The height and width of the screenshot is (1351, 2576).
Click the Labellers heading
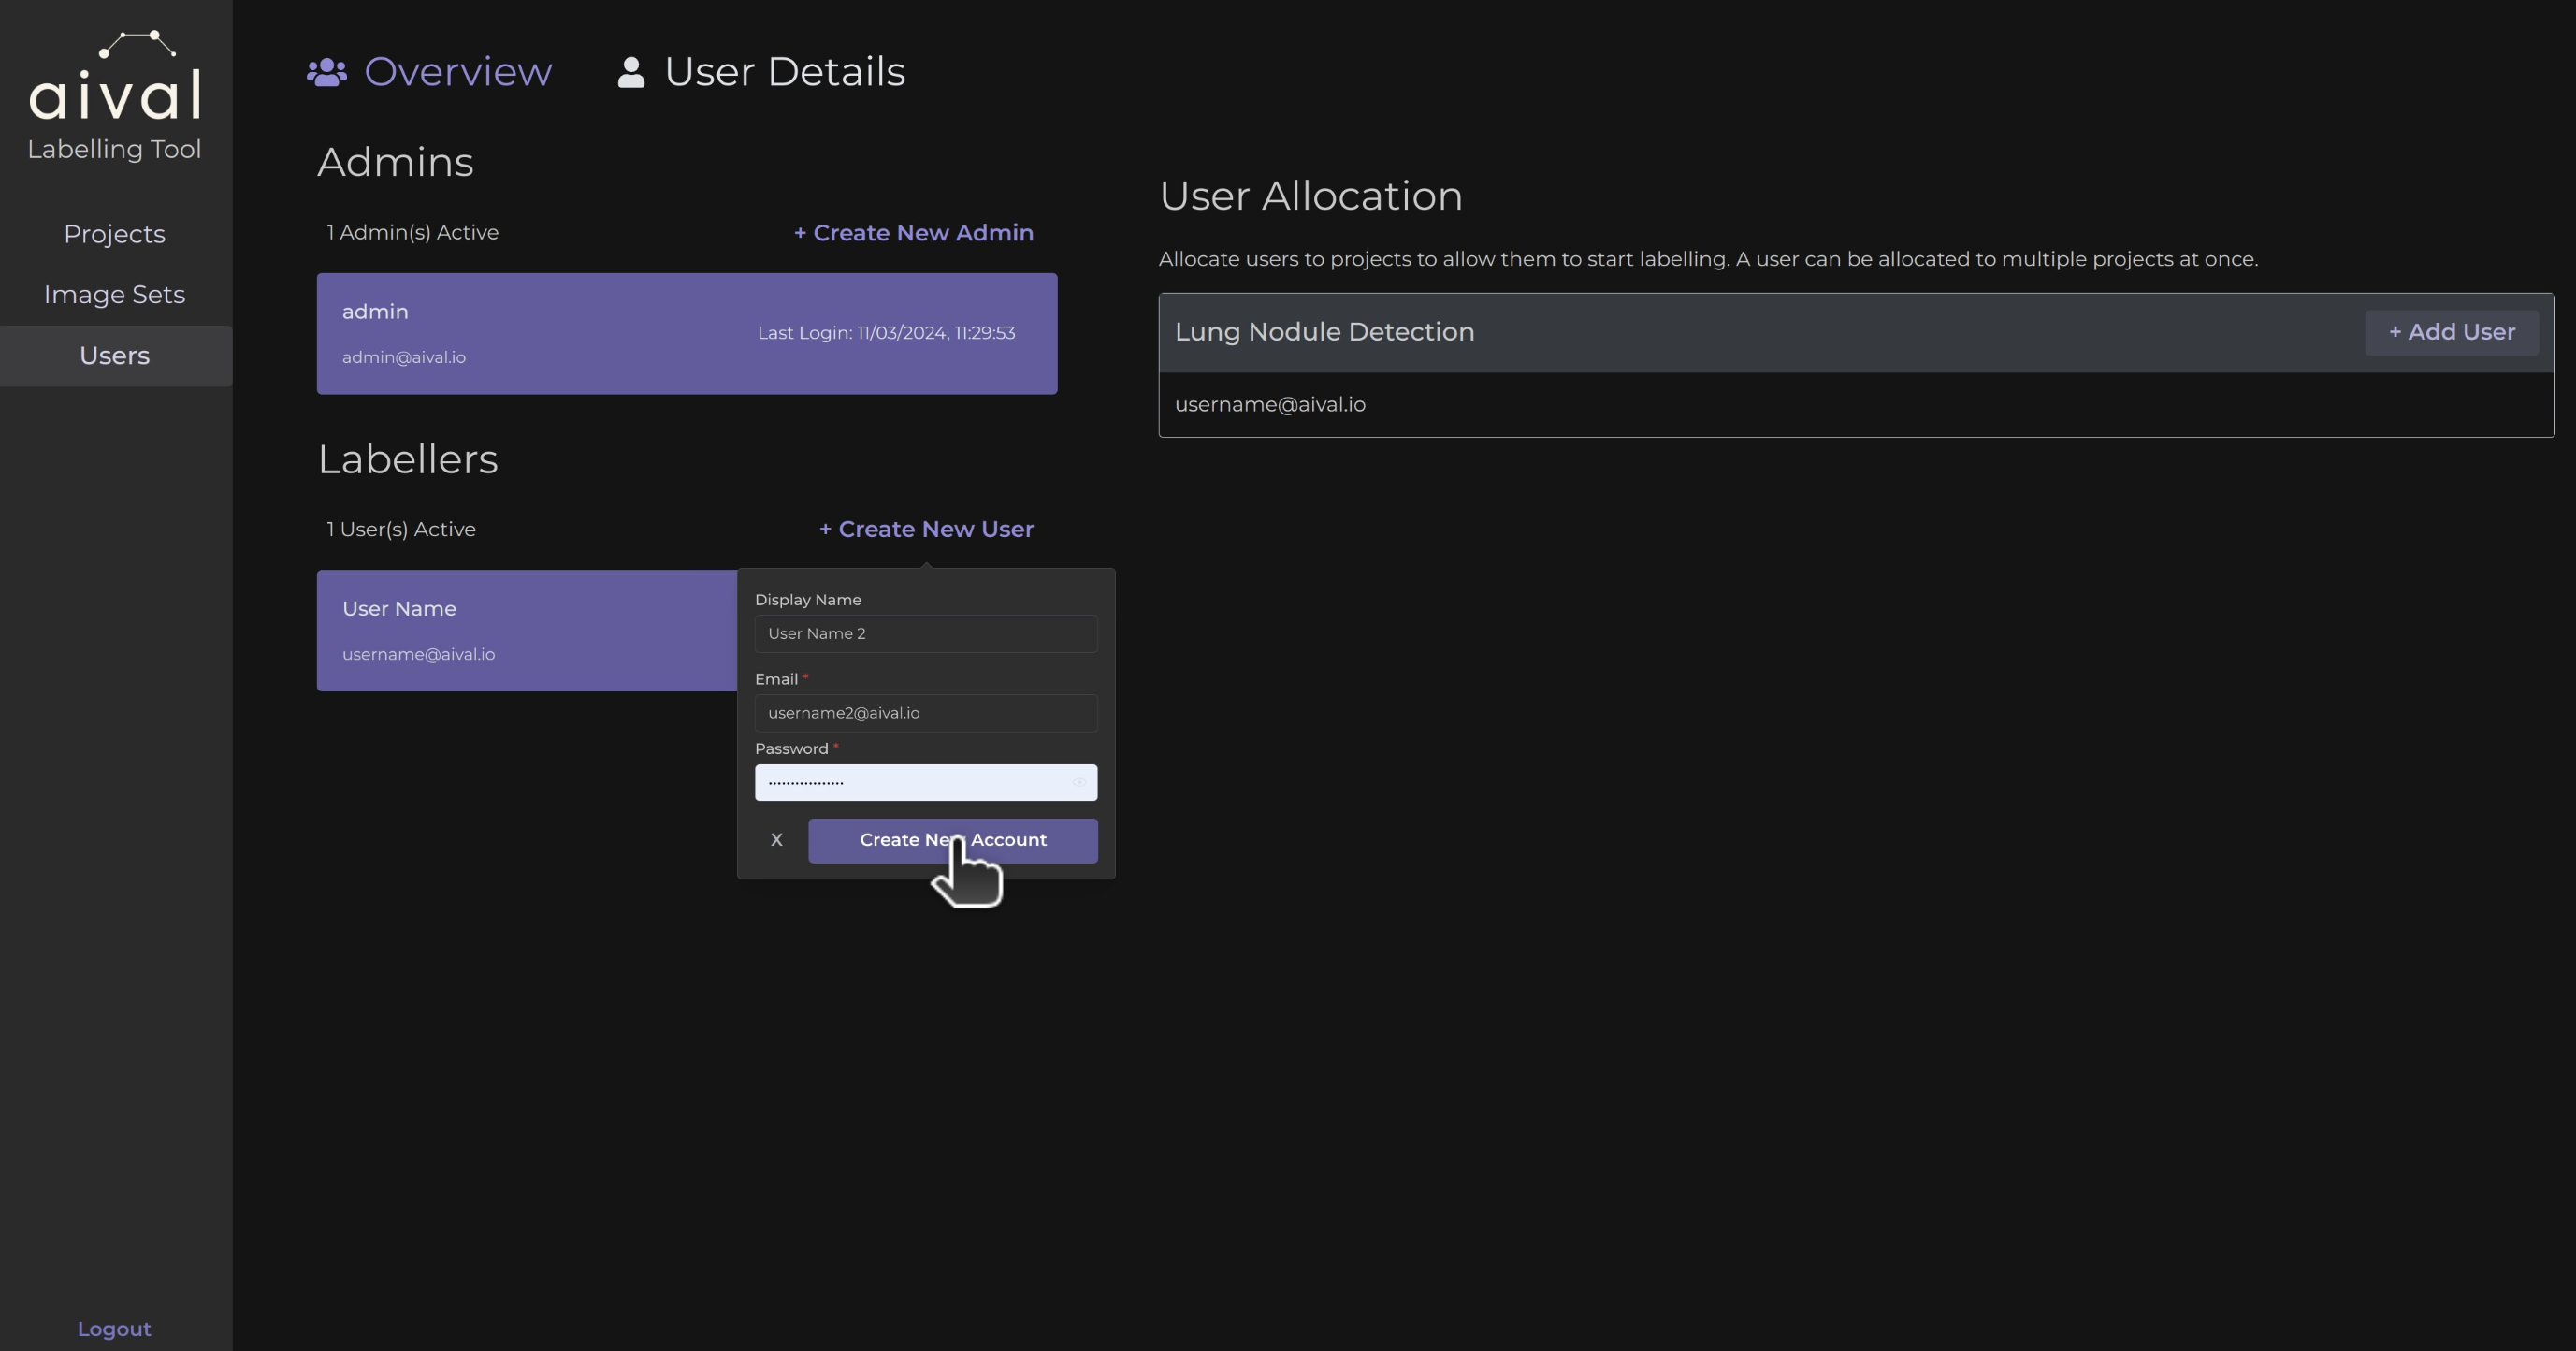tap(408, 460)
